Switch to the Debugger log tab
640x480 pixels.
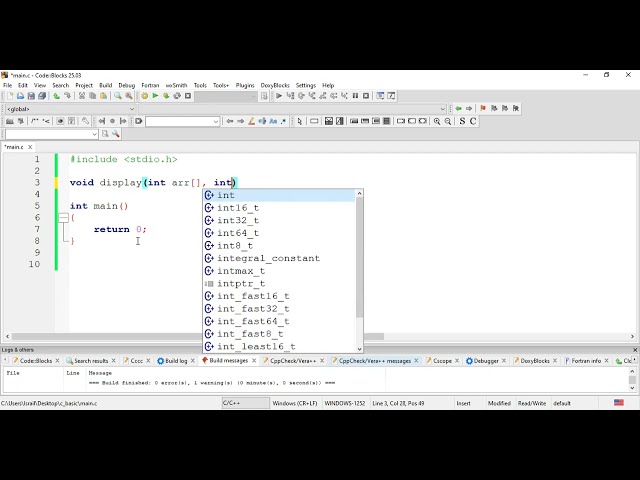click(x=486, y=361)
